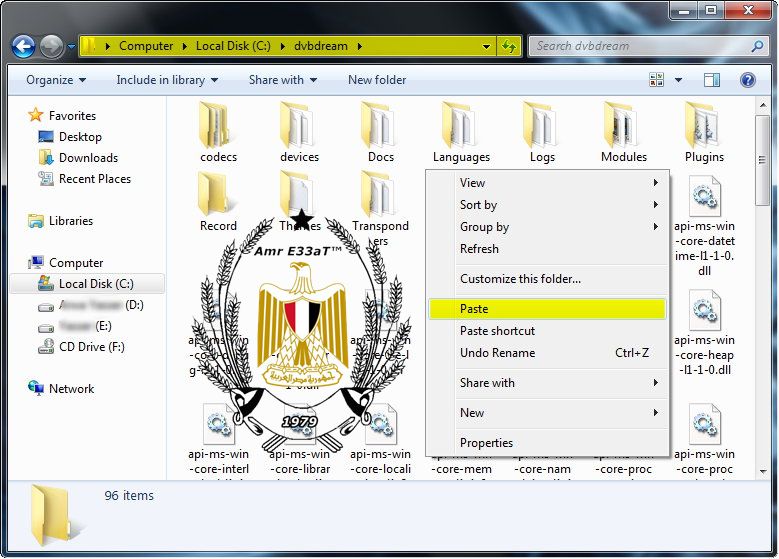Go back with the Back arrow button
779x559 pixels.
coord(23,47)
